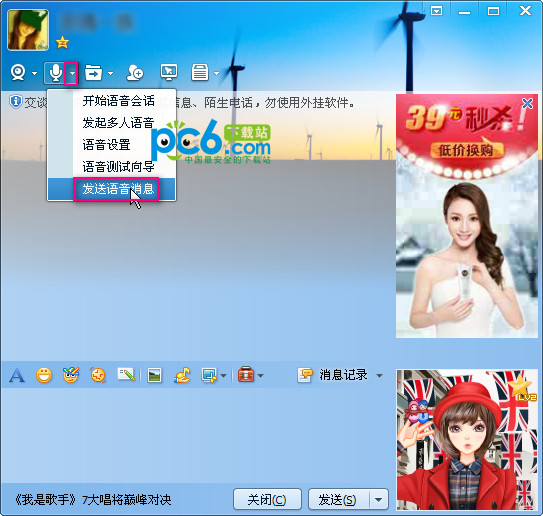Open video call options dropdown arrow
Image resolution: width=543 pixels, height=516 pixels.
click(x=34, y=73)
